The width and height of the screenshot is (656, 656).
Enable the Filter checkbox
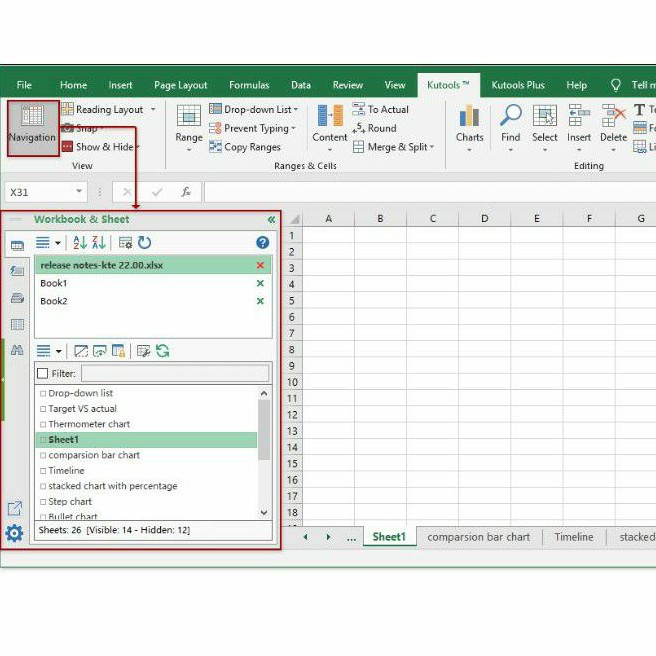42,373
